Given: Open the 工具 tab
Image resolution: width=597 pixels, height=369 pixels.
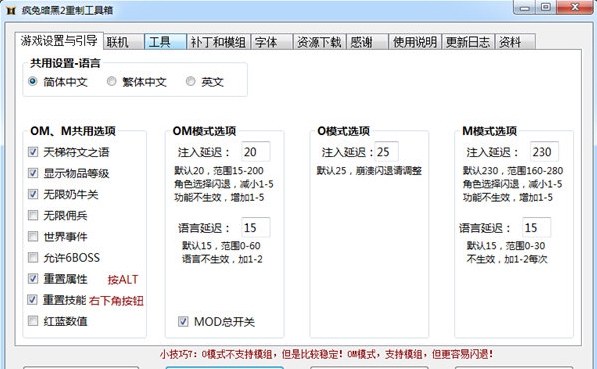Looking at the screenshot, I should 165,42.
